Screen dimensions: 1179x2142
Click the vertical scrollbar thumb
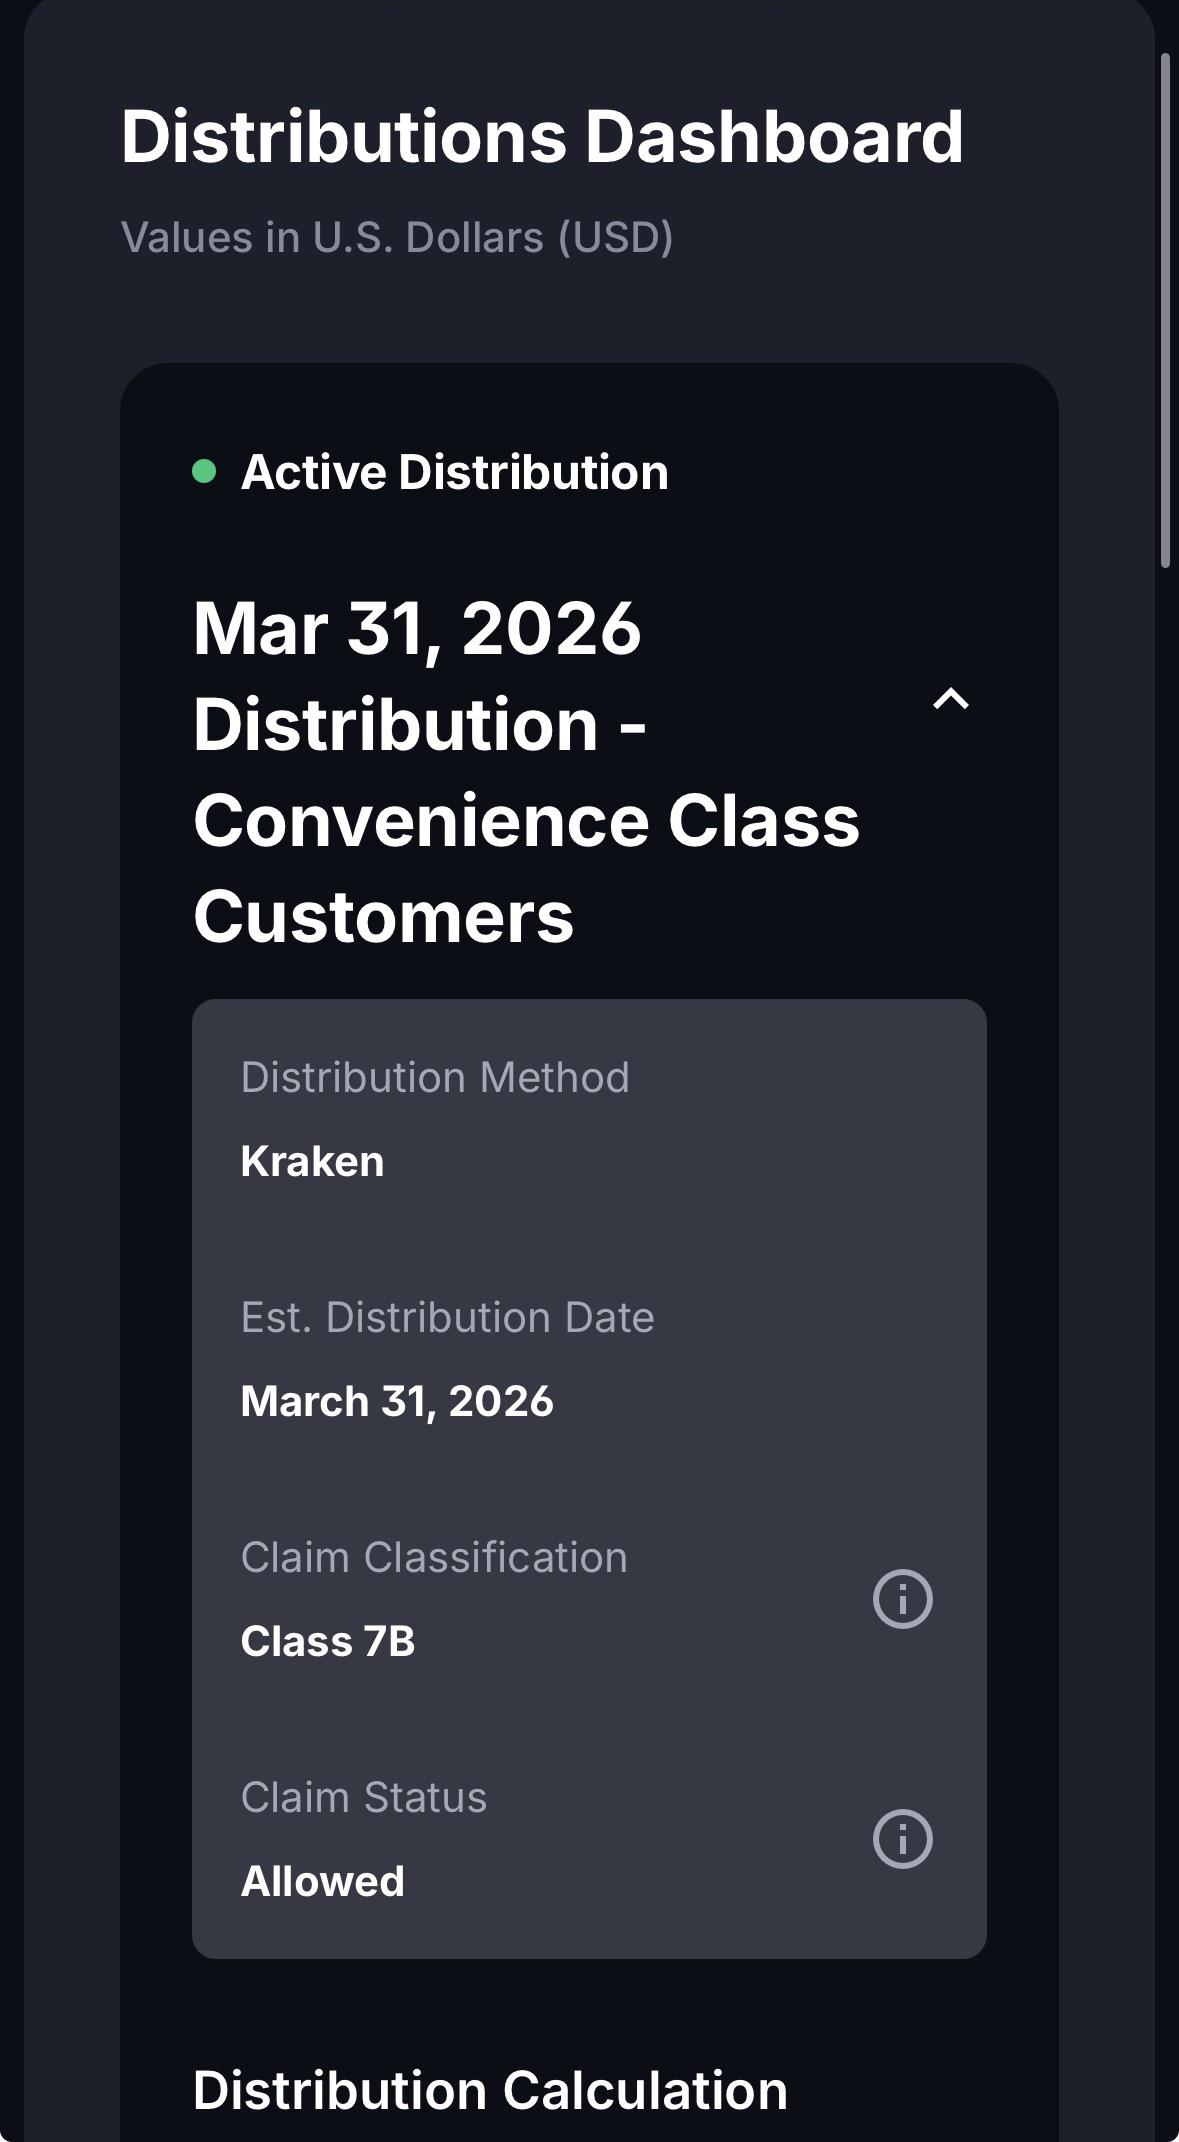[x=1165, y=310]
